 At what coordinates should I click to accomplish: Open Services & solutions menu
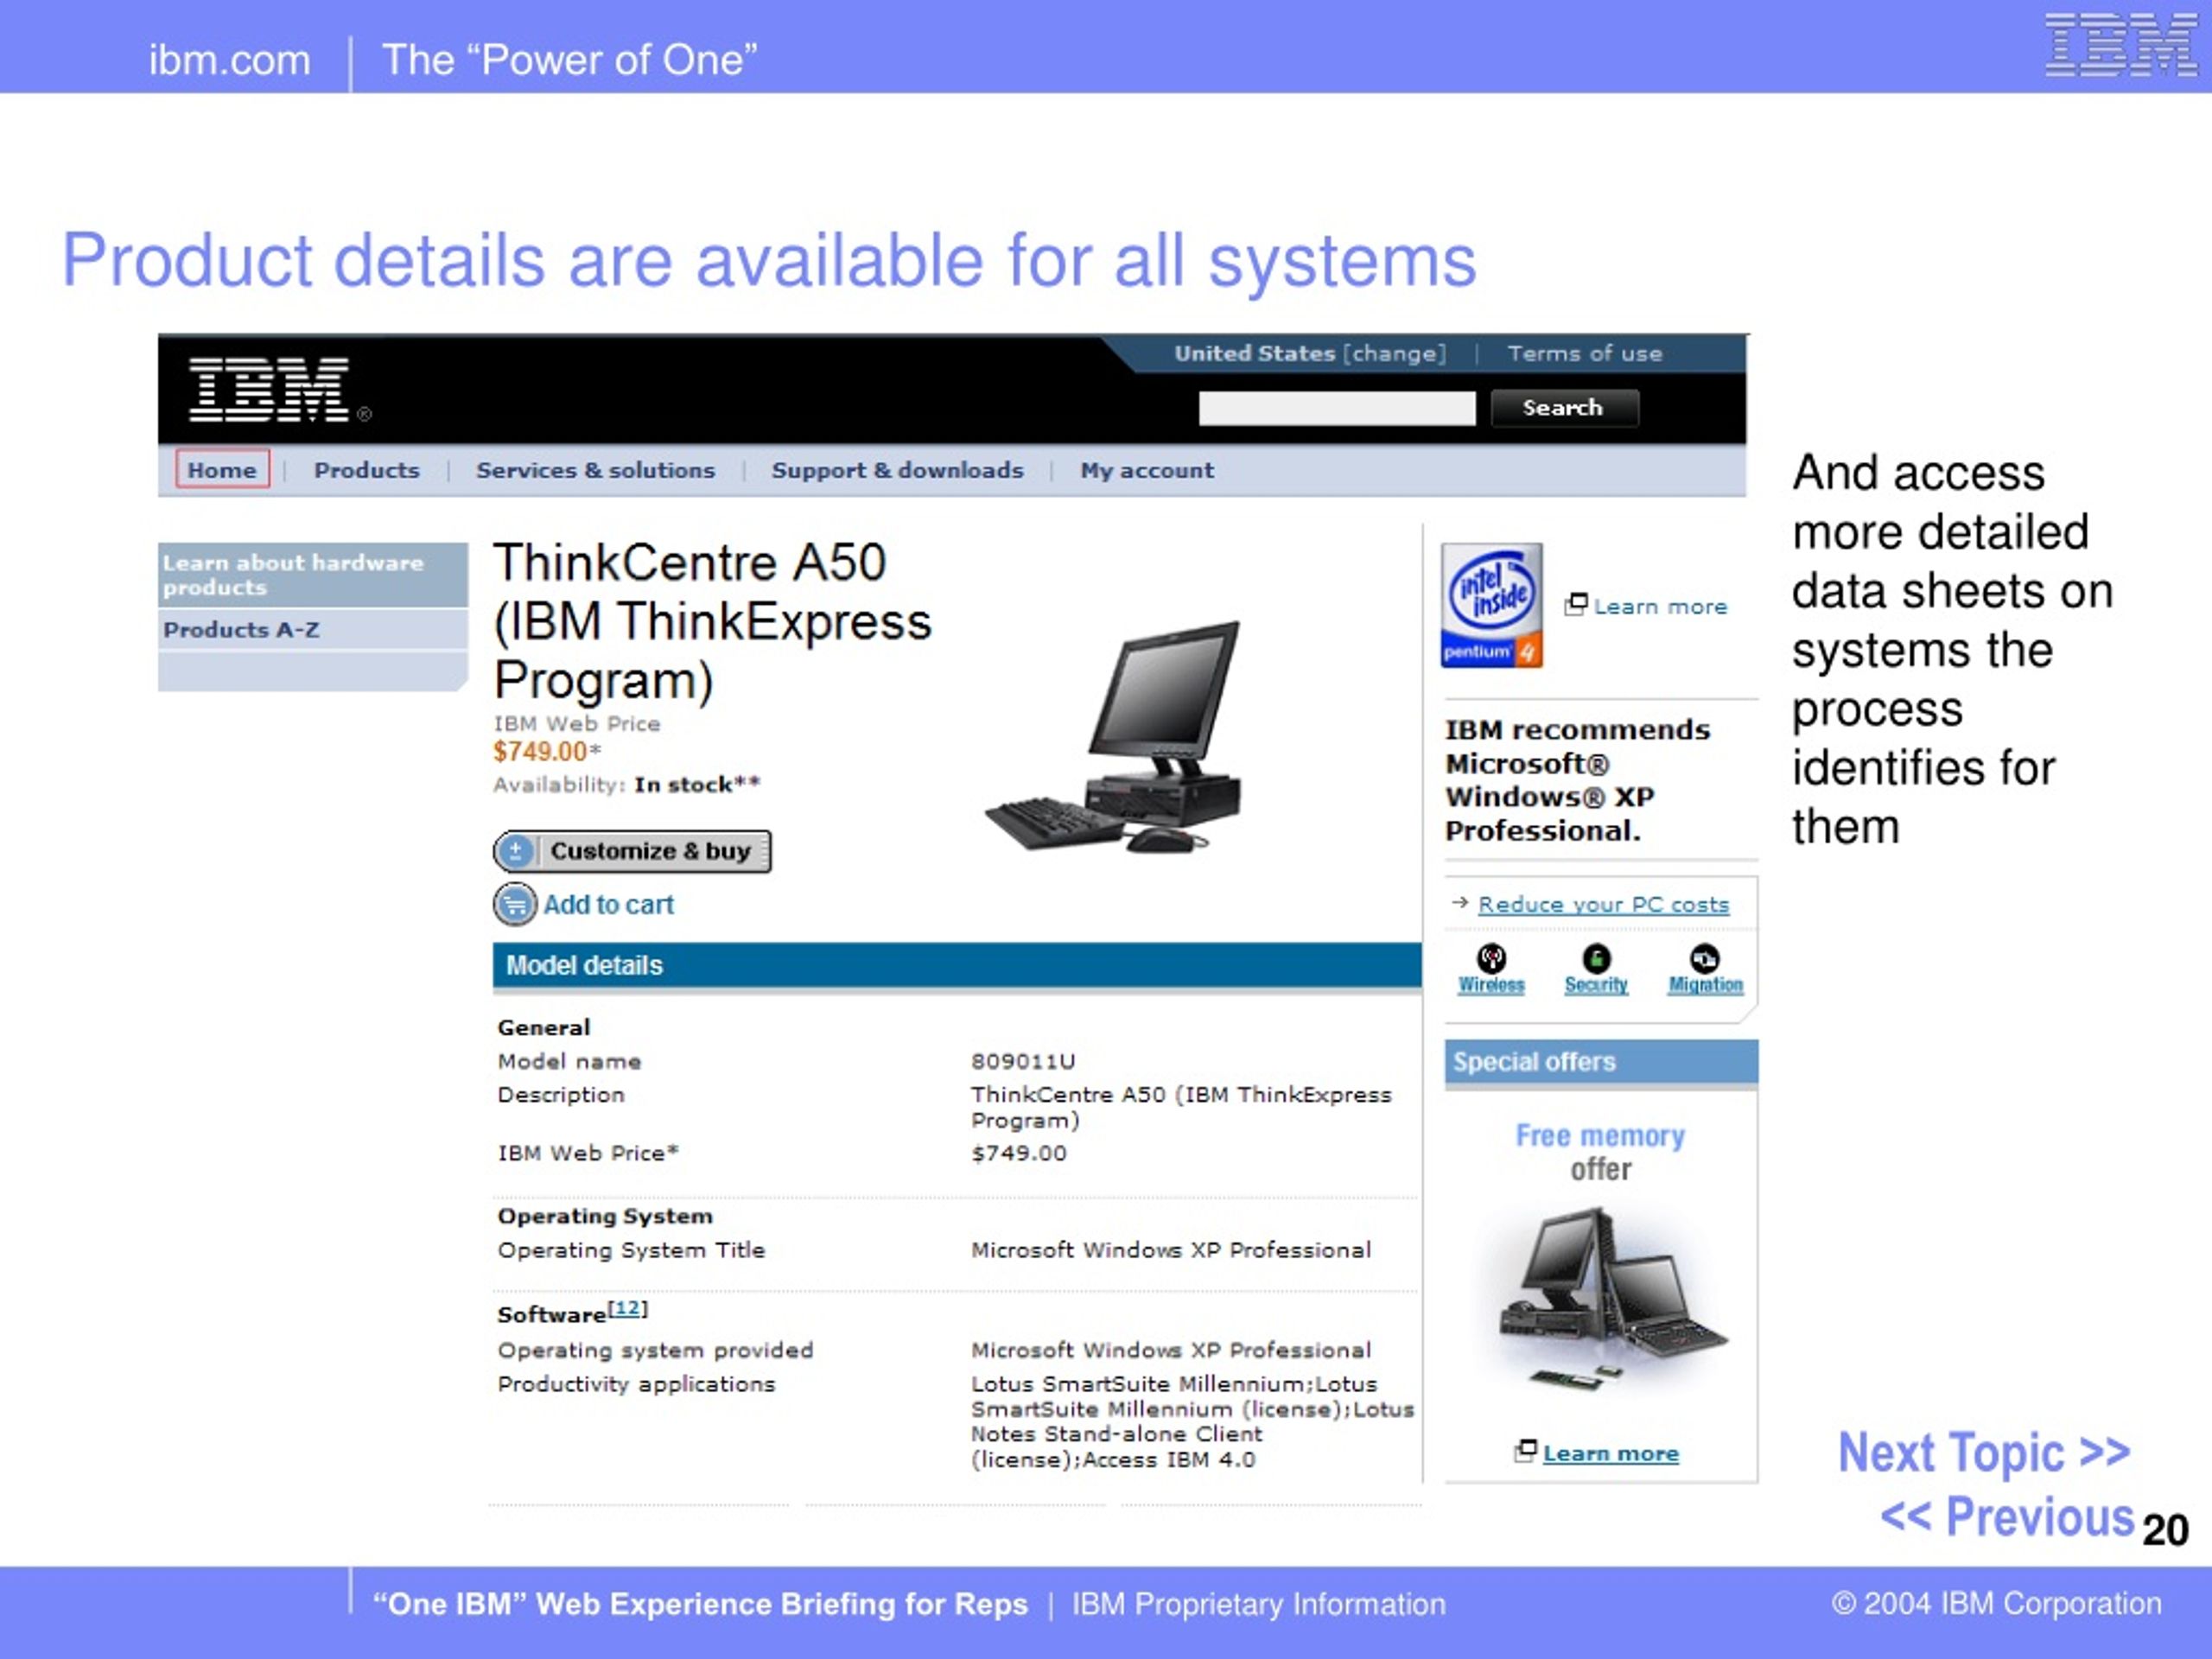click(595, 470)
